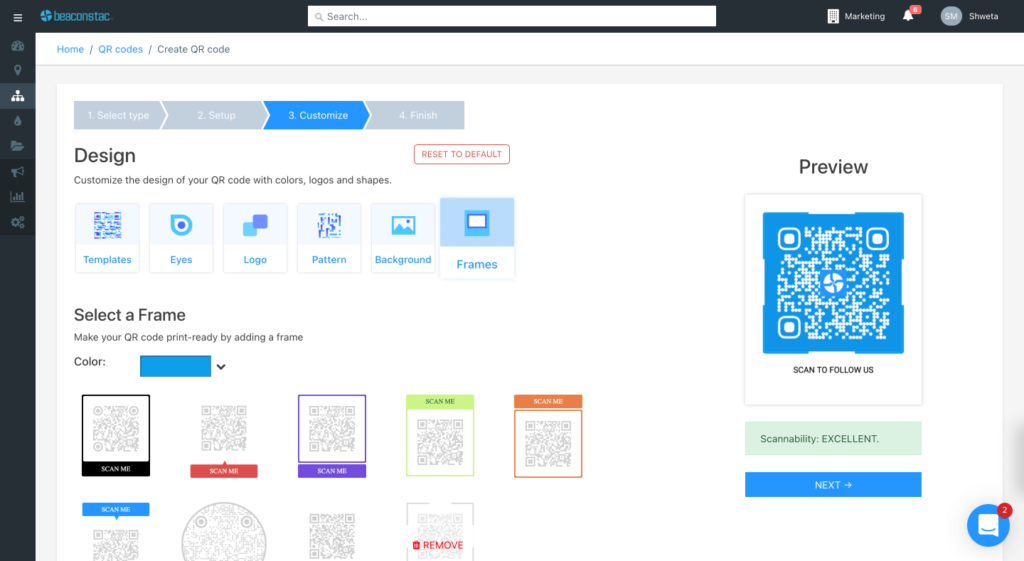1024x561 pixels.
Task: Open the dashboard sidebar icon
Action: pyautogui.click(x=18, y=46)
